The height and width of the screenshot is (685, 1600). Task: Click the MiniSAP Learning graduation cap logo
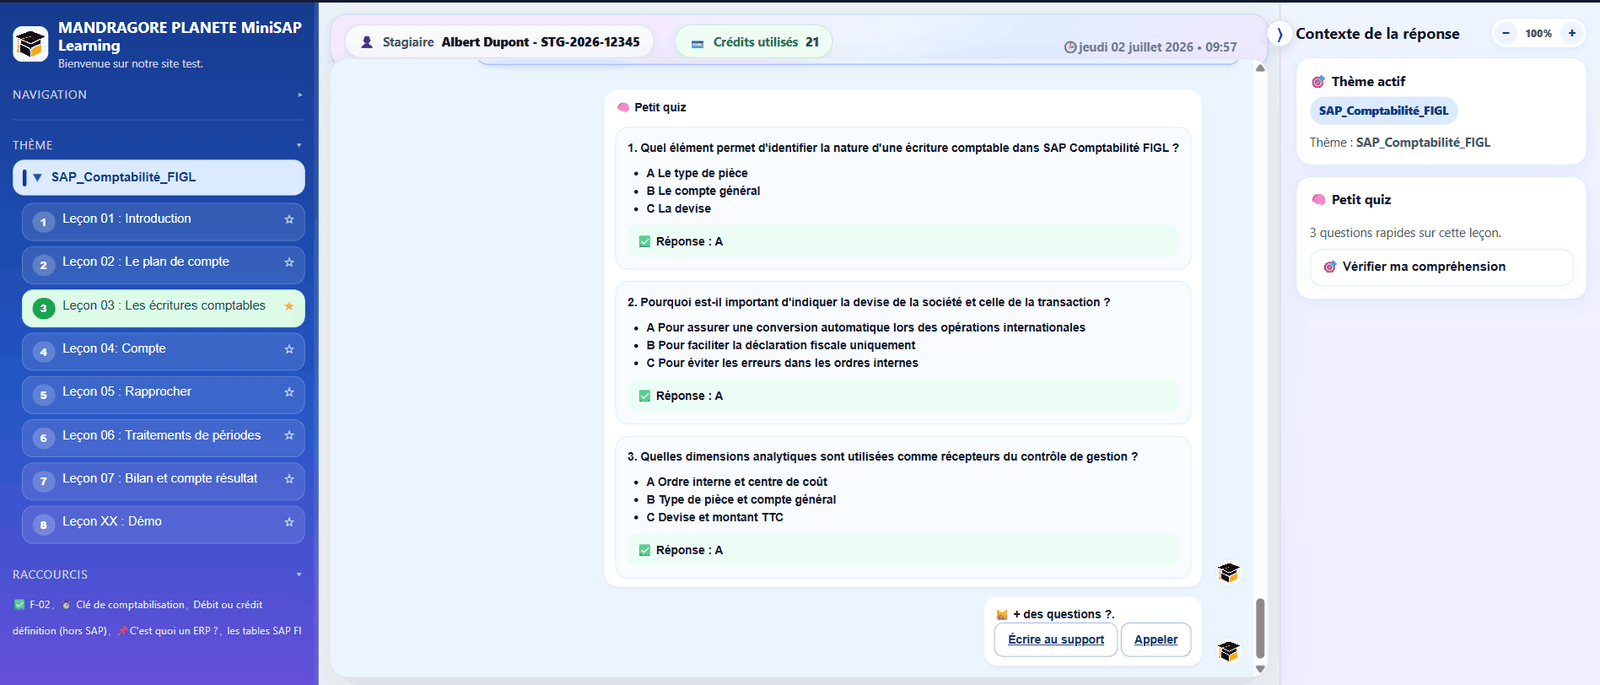click(x=30, y=44)
